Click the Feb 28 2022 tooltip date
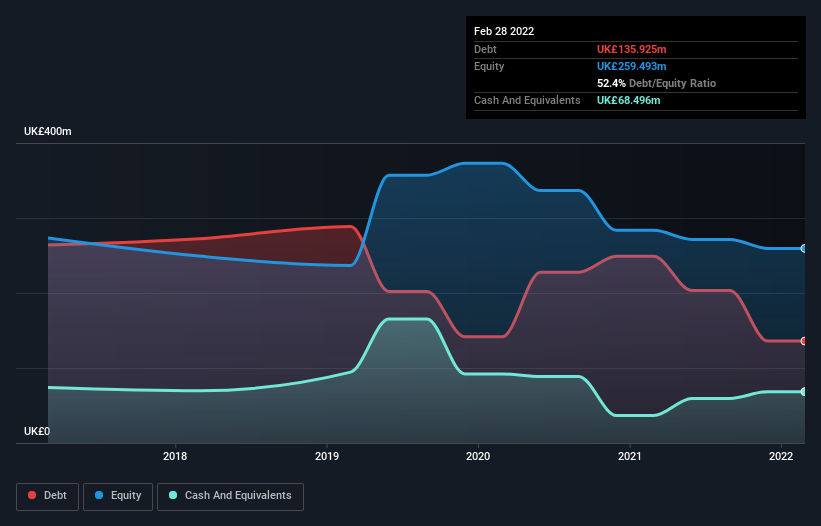821x526 pixels. (504, 31)
